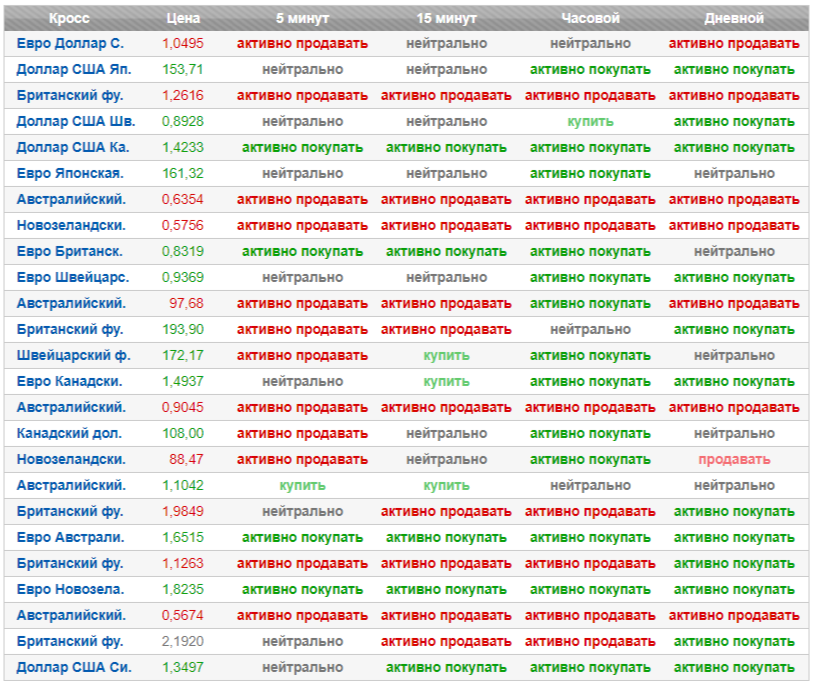813x686 pixels.
Task: Select the price value 1,4233
Action: click(183, 147)
